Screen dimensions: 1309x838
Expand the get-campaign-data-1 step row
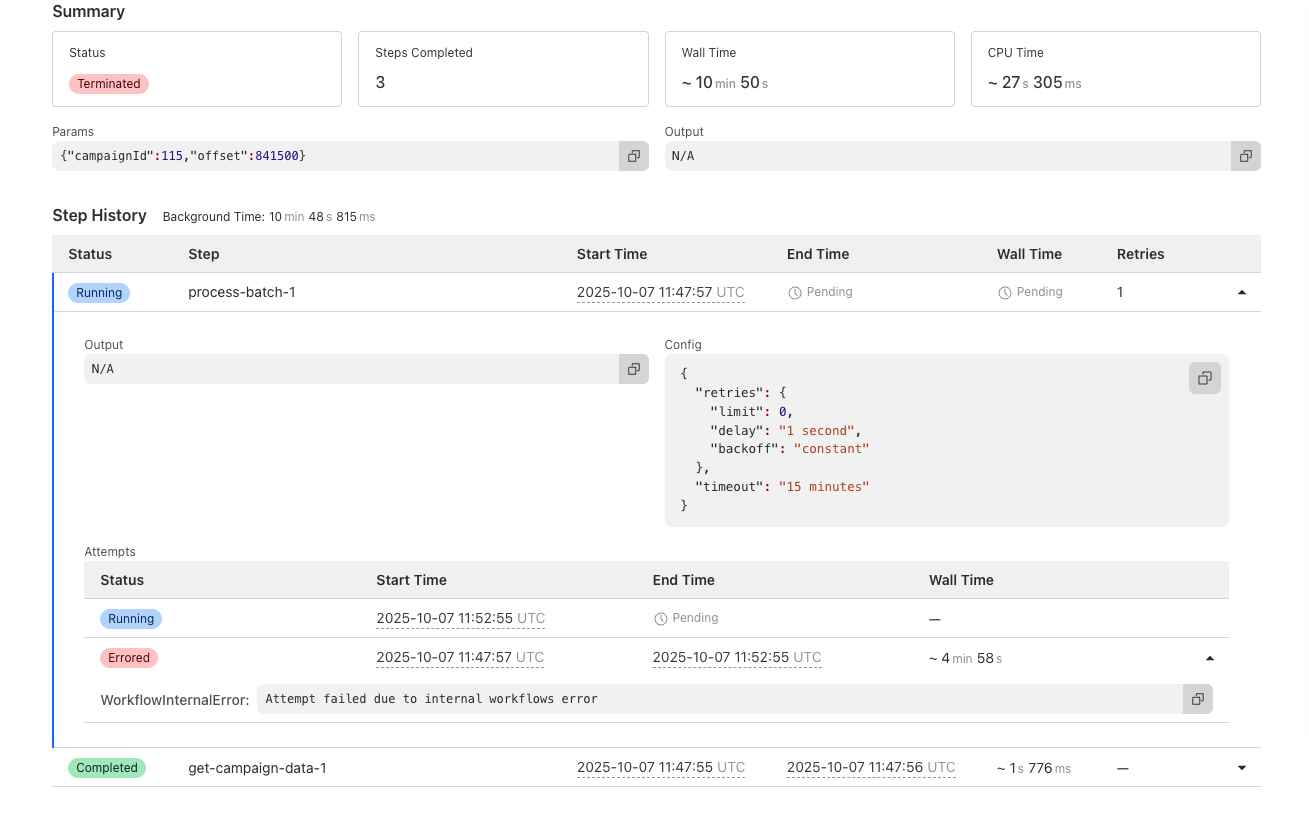click(1242, 768)
